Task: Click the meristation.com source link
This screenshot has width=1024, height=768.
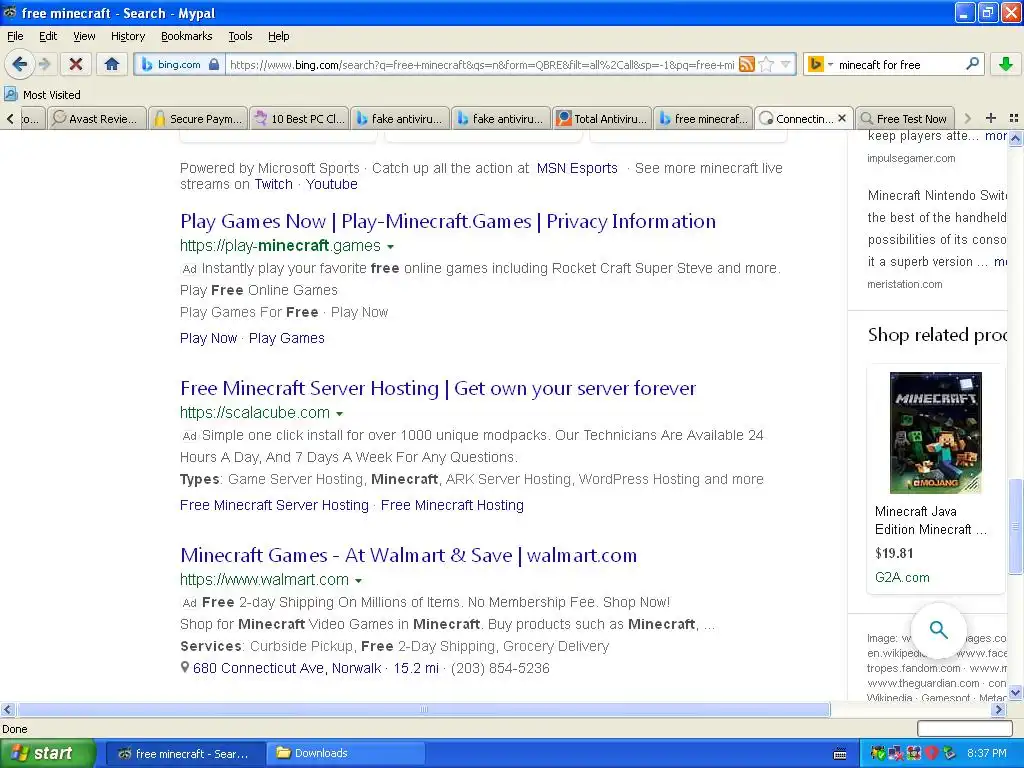Action: pos(904,284)
